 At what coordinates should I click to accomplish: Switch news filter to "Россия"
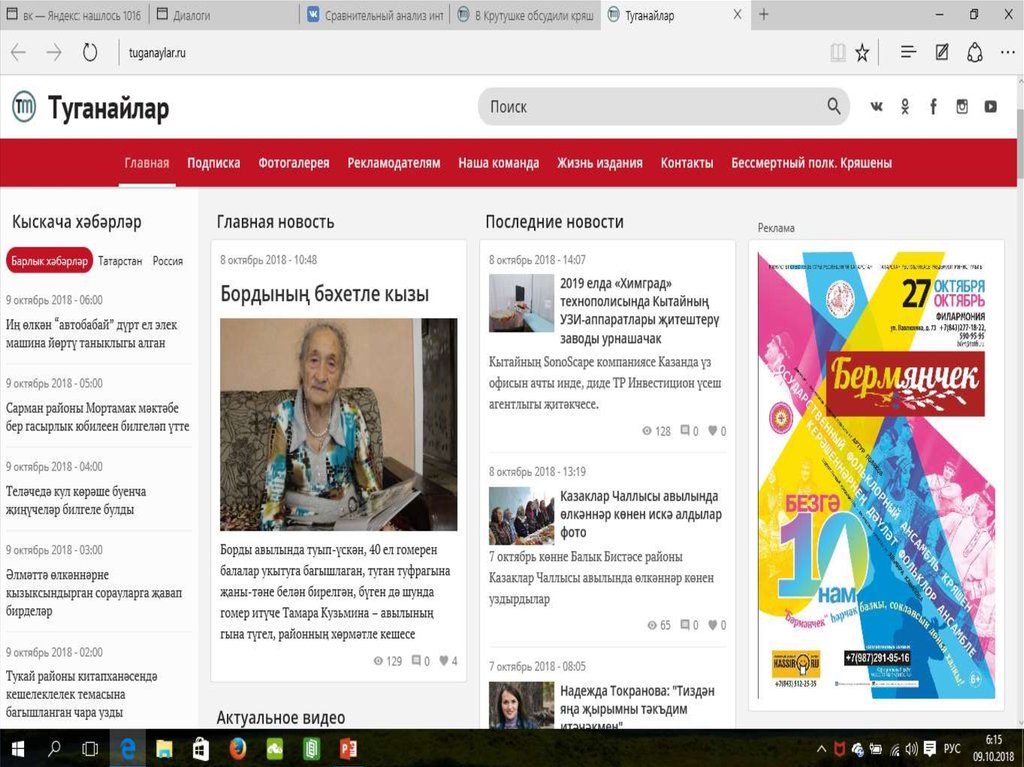pyautogui.click(x=168, y=261)
